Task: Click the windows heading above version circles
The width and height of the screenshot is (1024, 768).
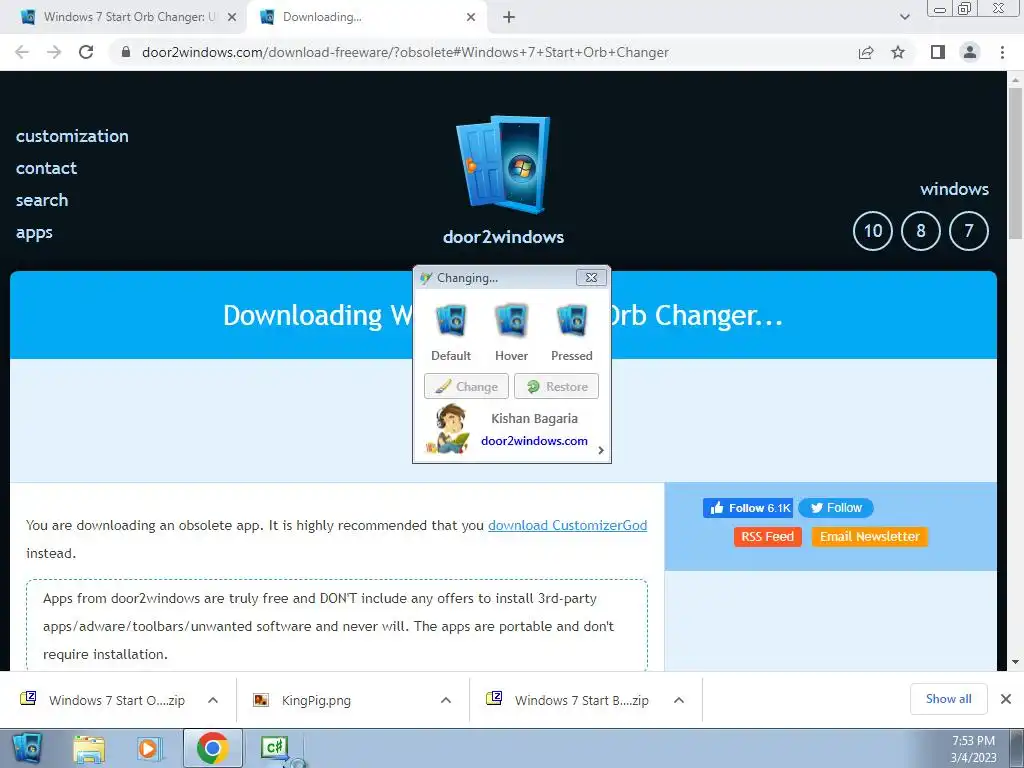Action: tap(954, 189)
